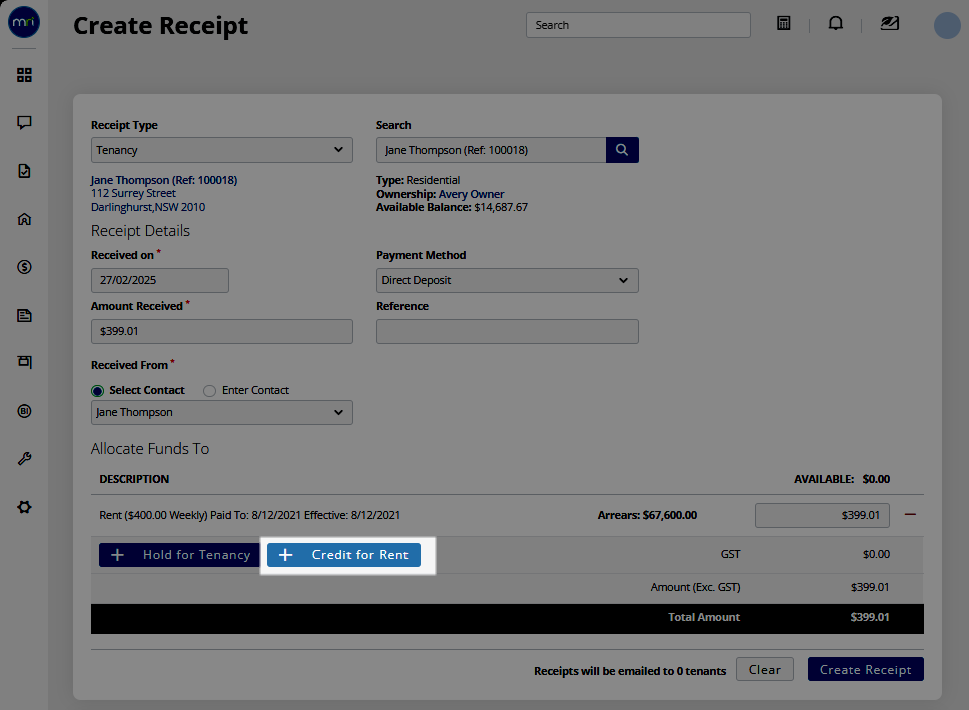Open the Receipt Type dropdown
This screenshot has height=710, width=969.
tap(221, 149)
